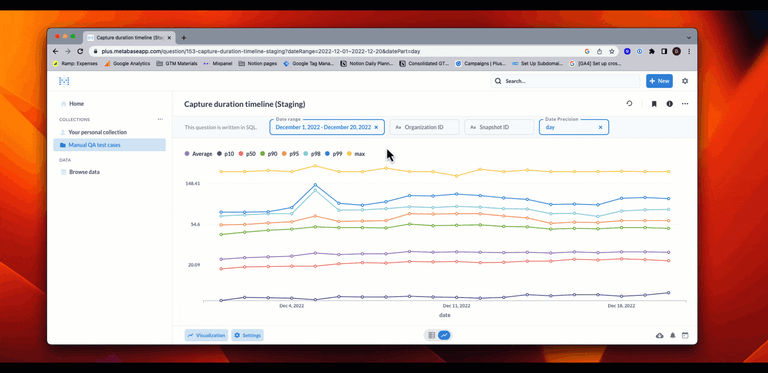
Task: Clear the Date Precision value
Action: [600, 127]
